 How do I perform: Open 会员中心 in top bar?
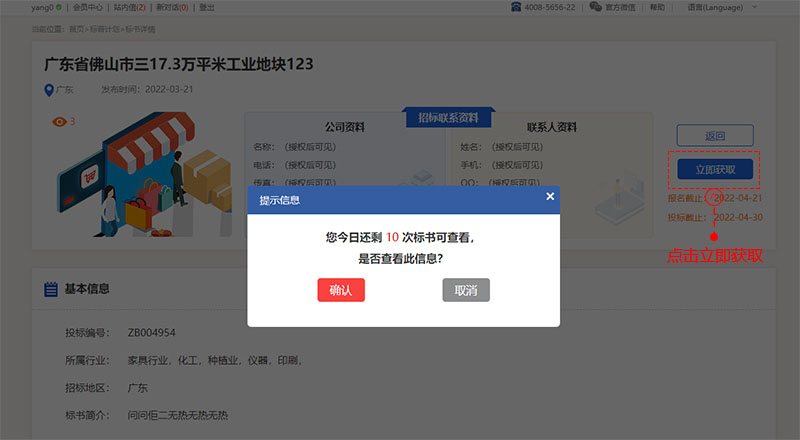coord(88,7)
